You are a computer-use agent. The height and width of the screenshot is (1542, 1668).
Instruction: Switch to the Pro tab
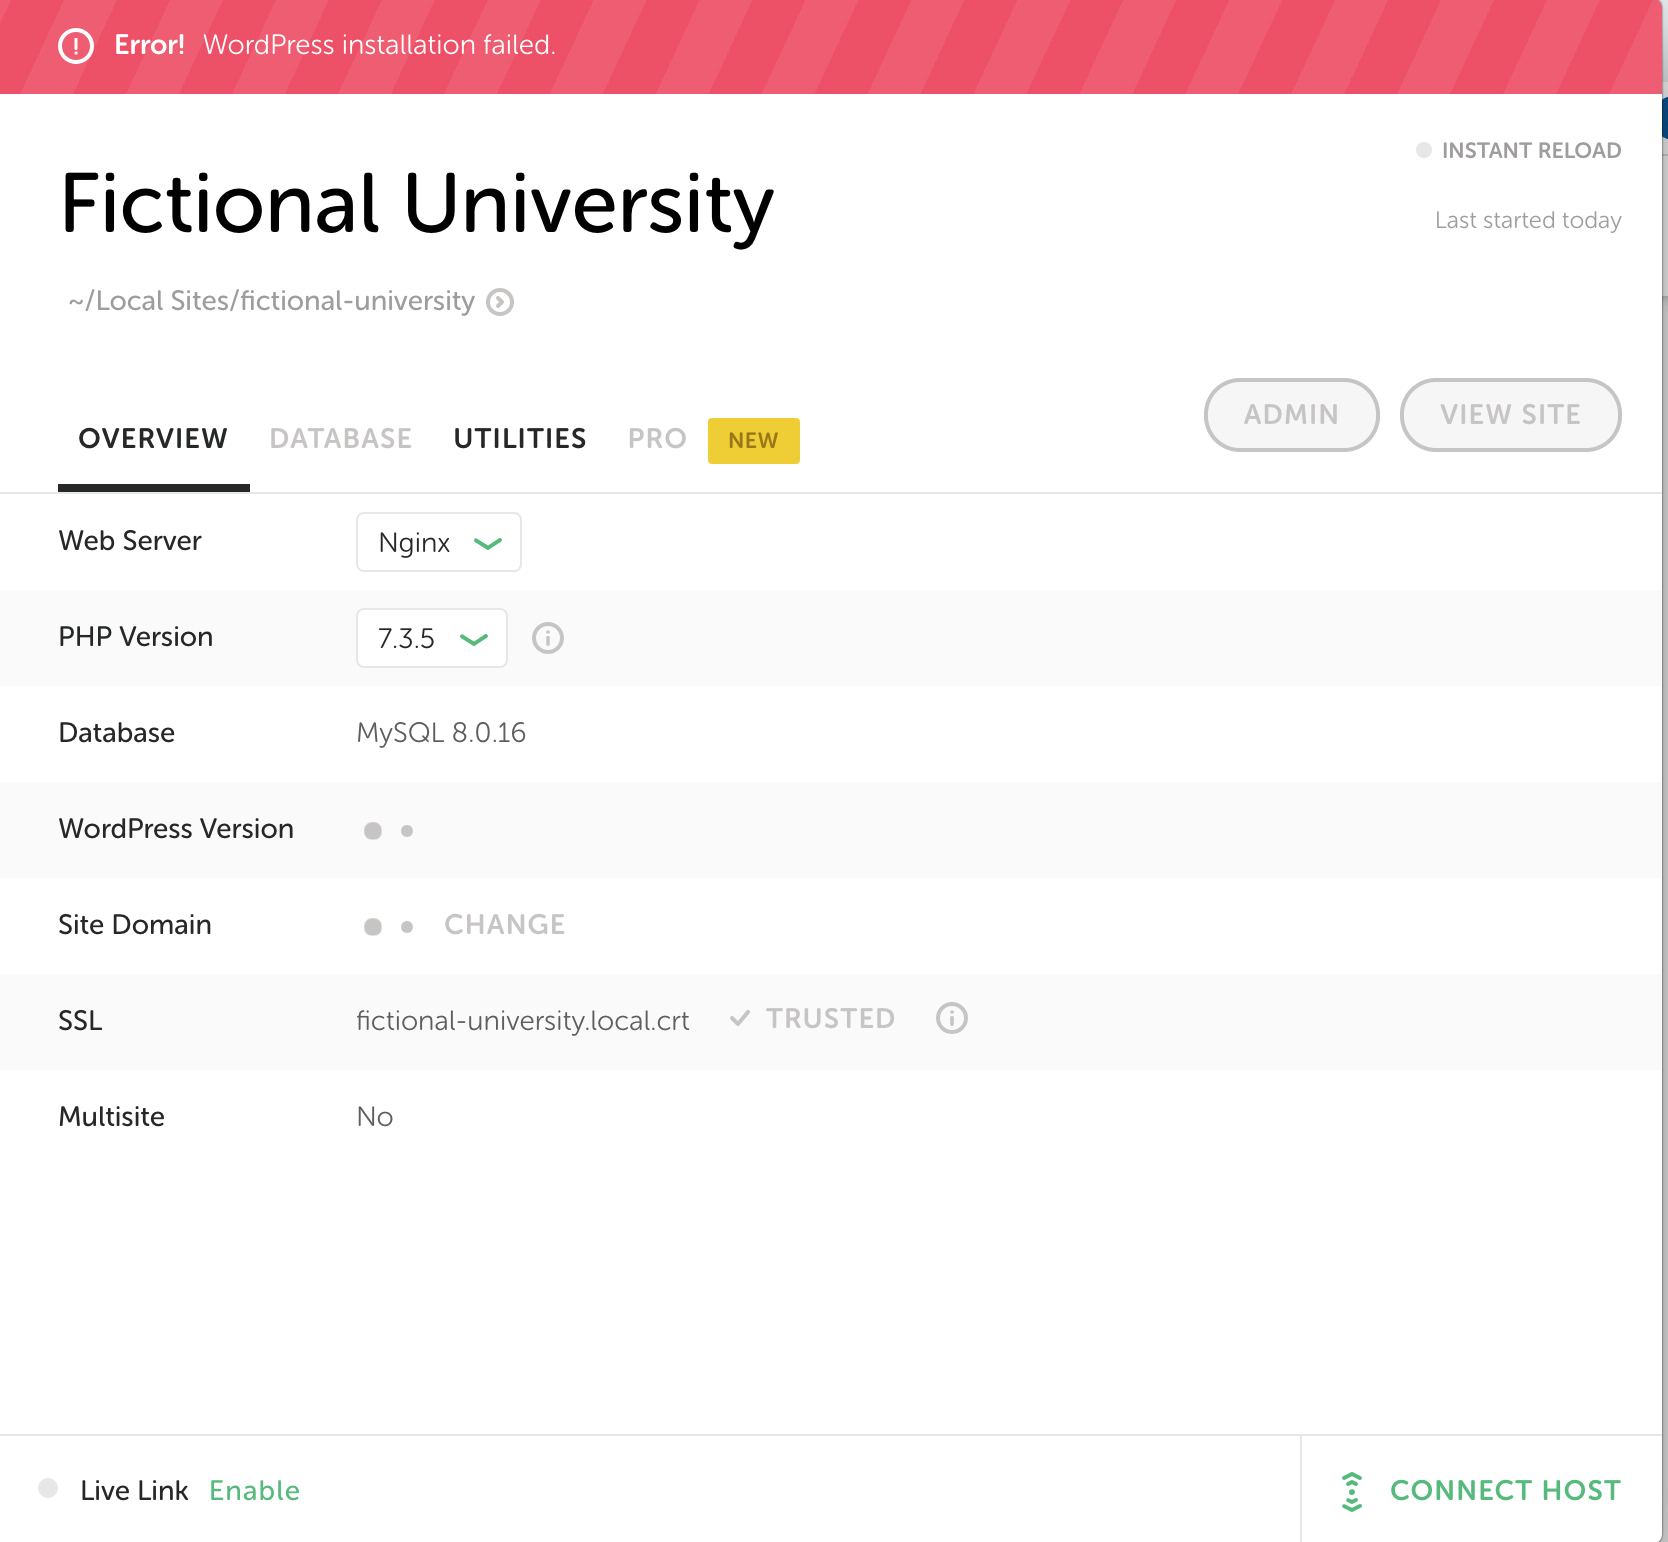pyautogui.click(x=657, y=439)
